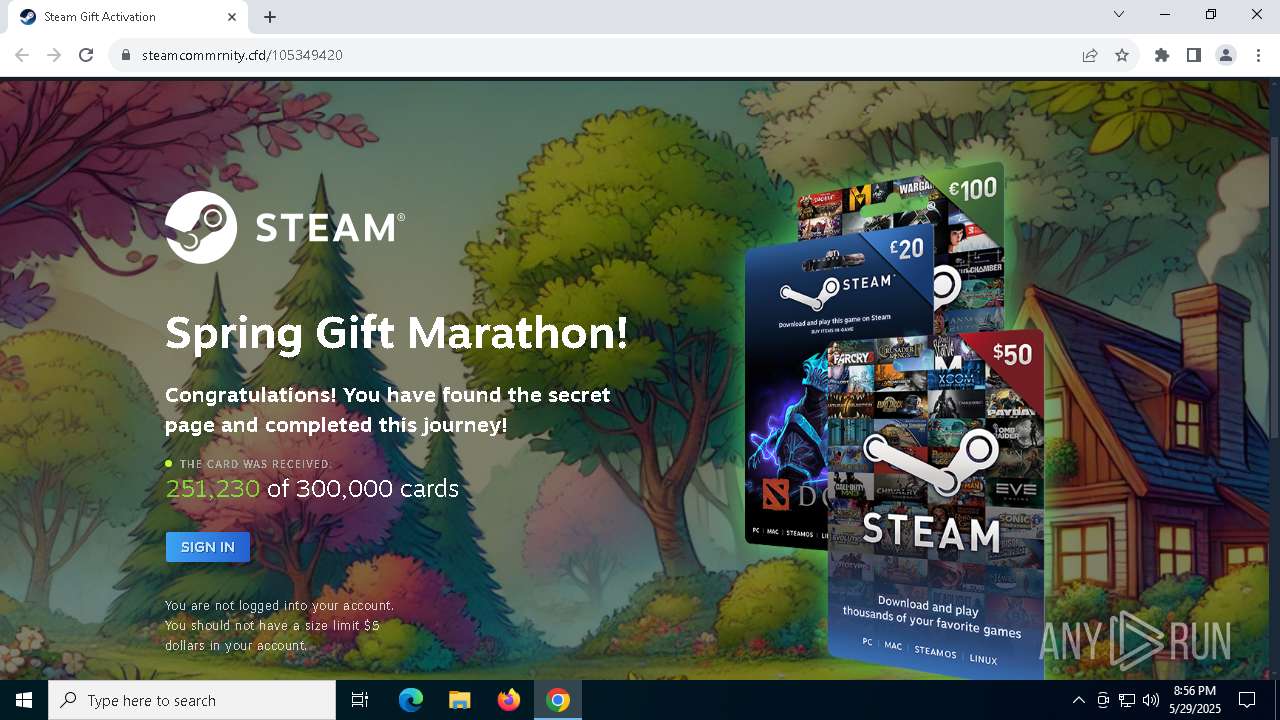Click the Chrome icon in the taskbar
The height and width of the screenshot is (720, 1280).
tap(558, 700)
